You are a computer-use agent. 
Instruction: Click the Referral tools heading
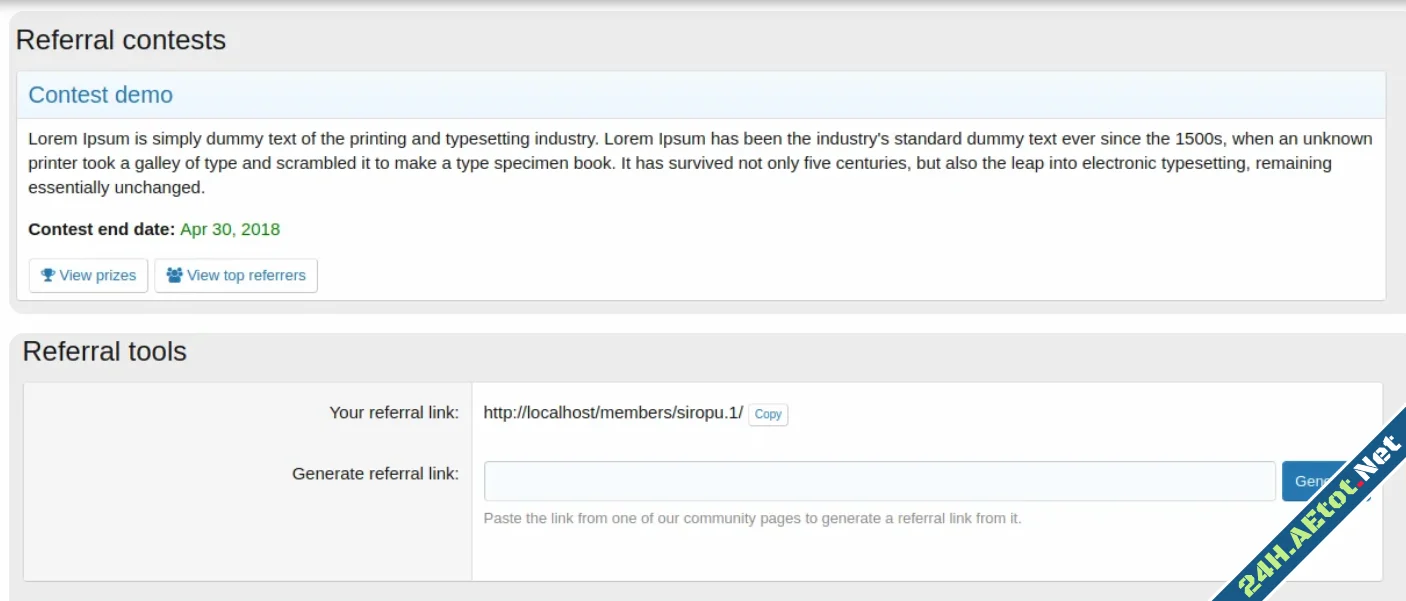(104, 352)
